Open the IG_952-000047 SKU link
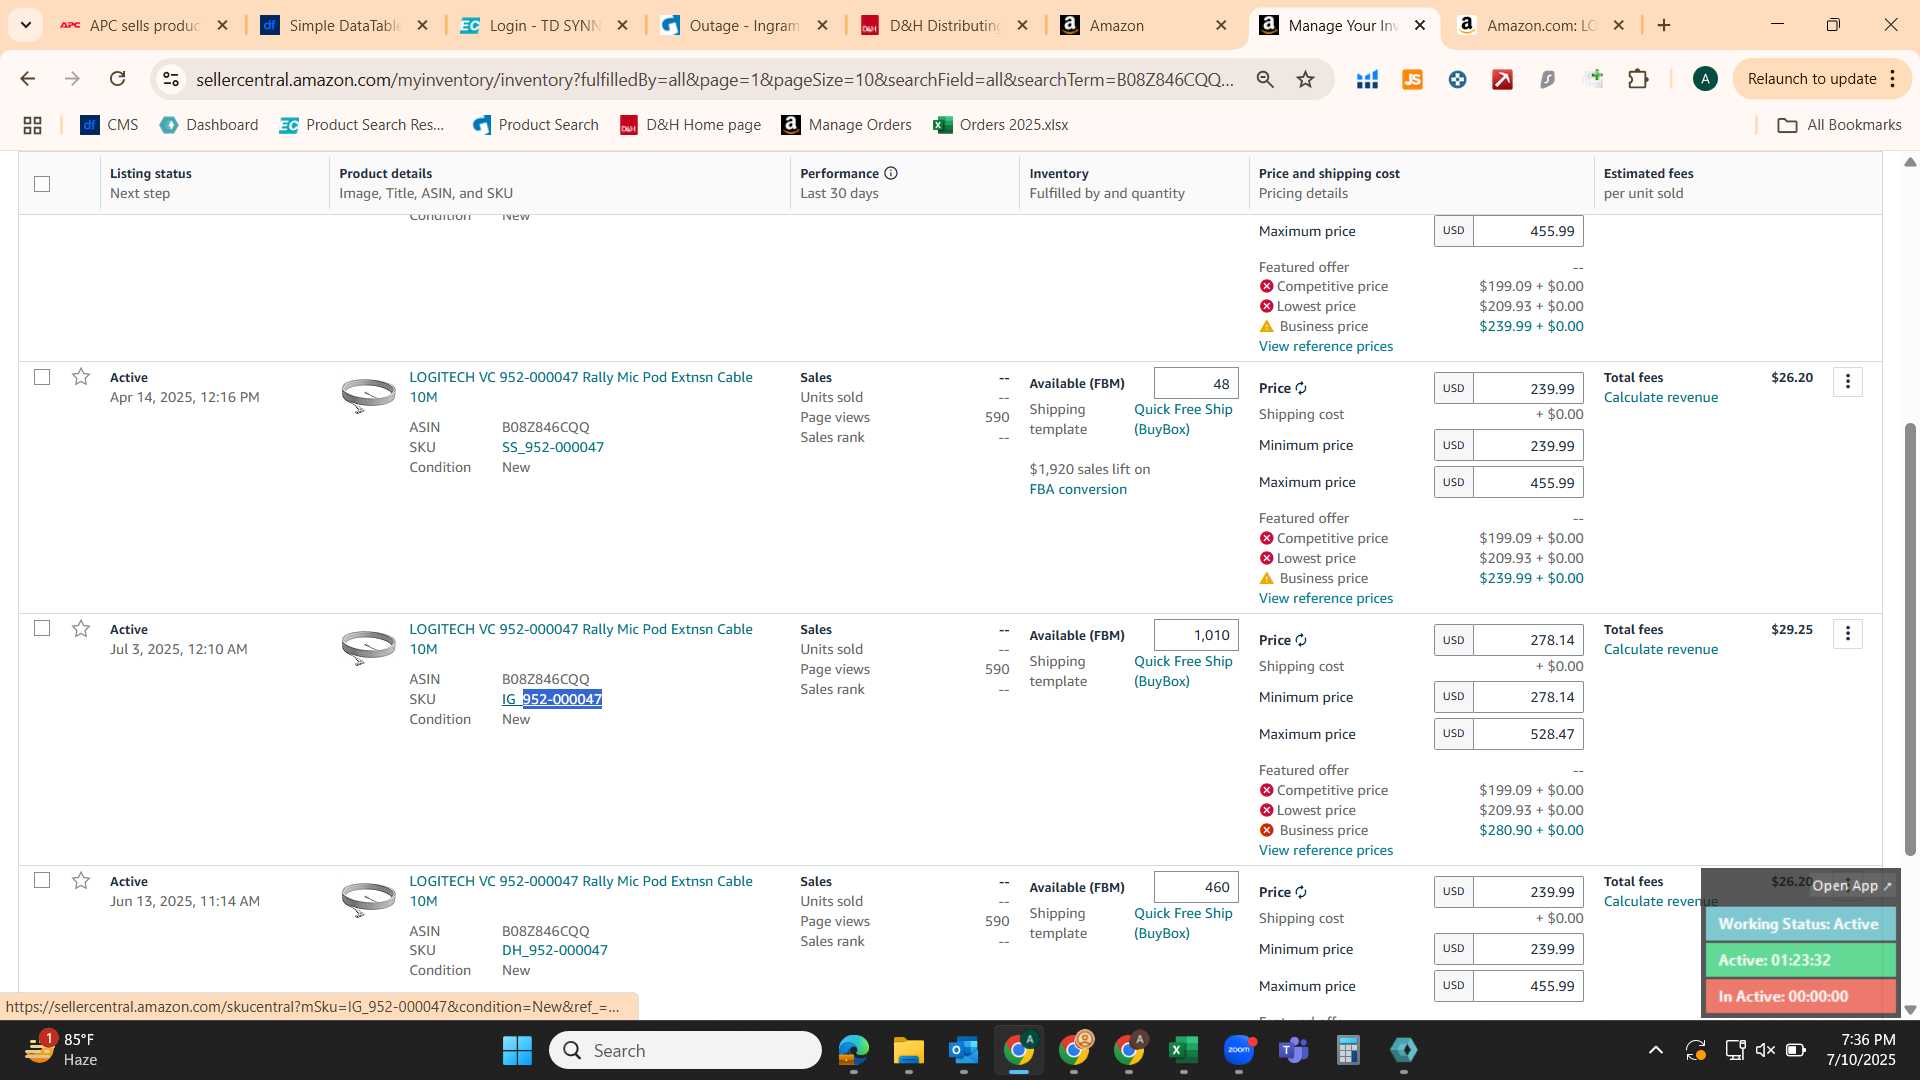 pos(552,699)
